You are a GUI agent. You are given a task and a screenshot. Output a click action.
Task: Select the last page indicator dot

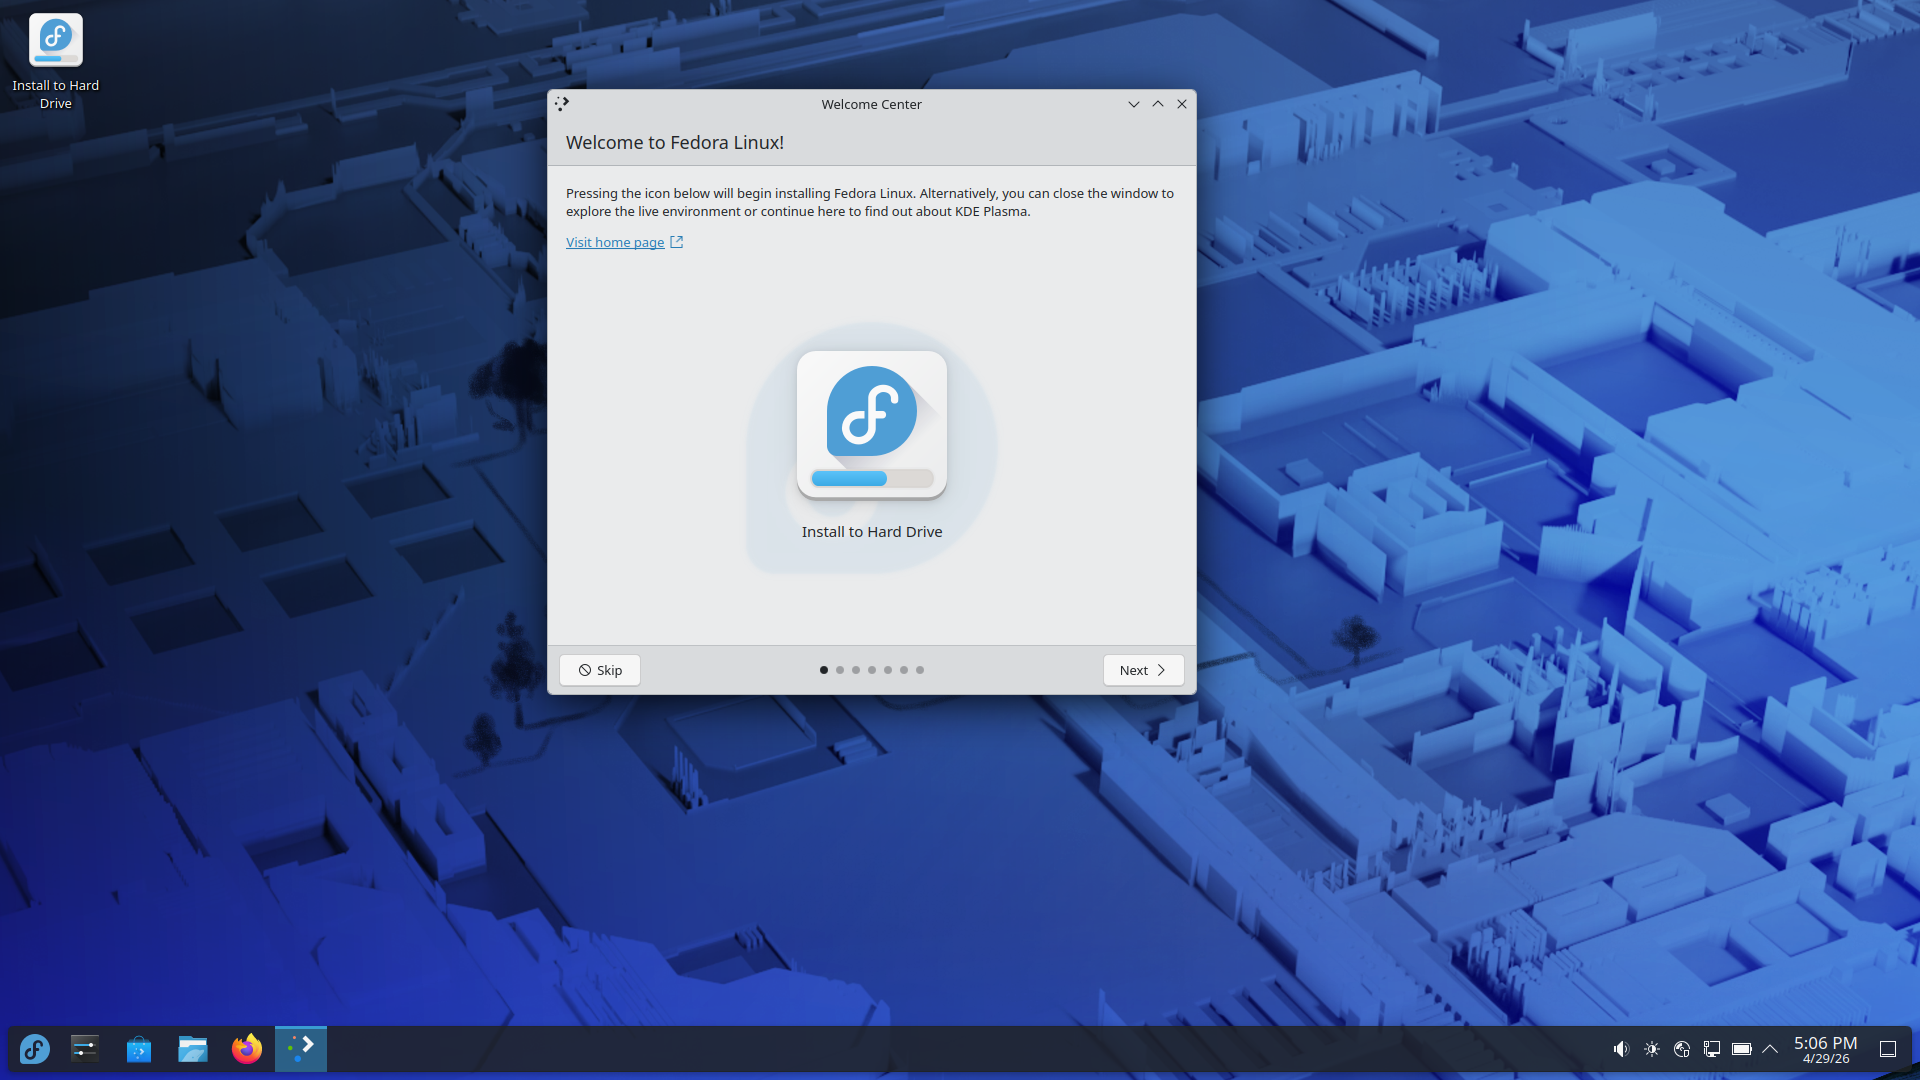point(920,670)
